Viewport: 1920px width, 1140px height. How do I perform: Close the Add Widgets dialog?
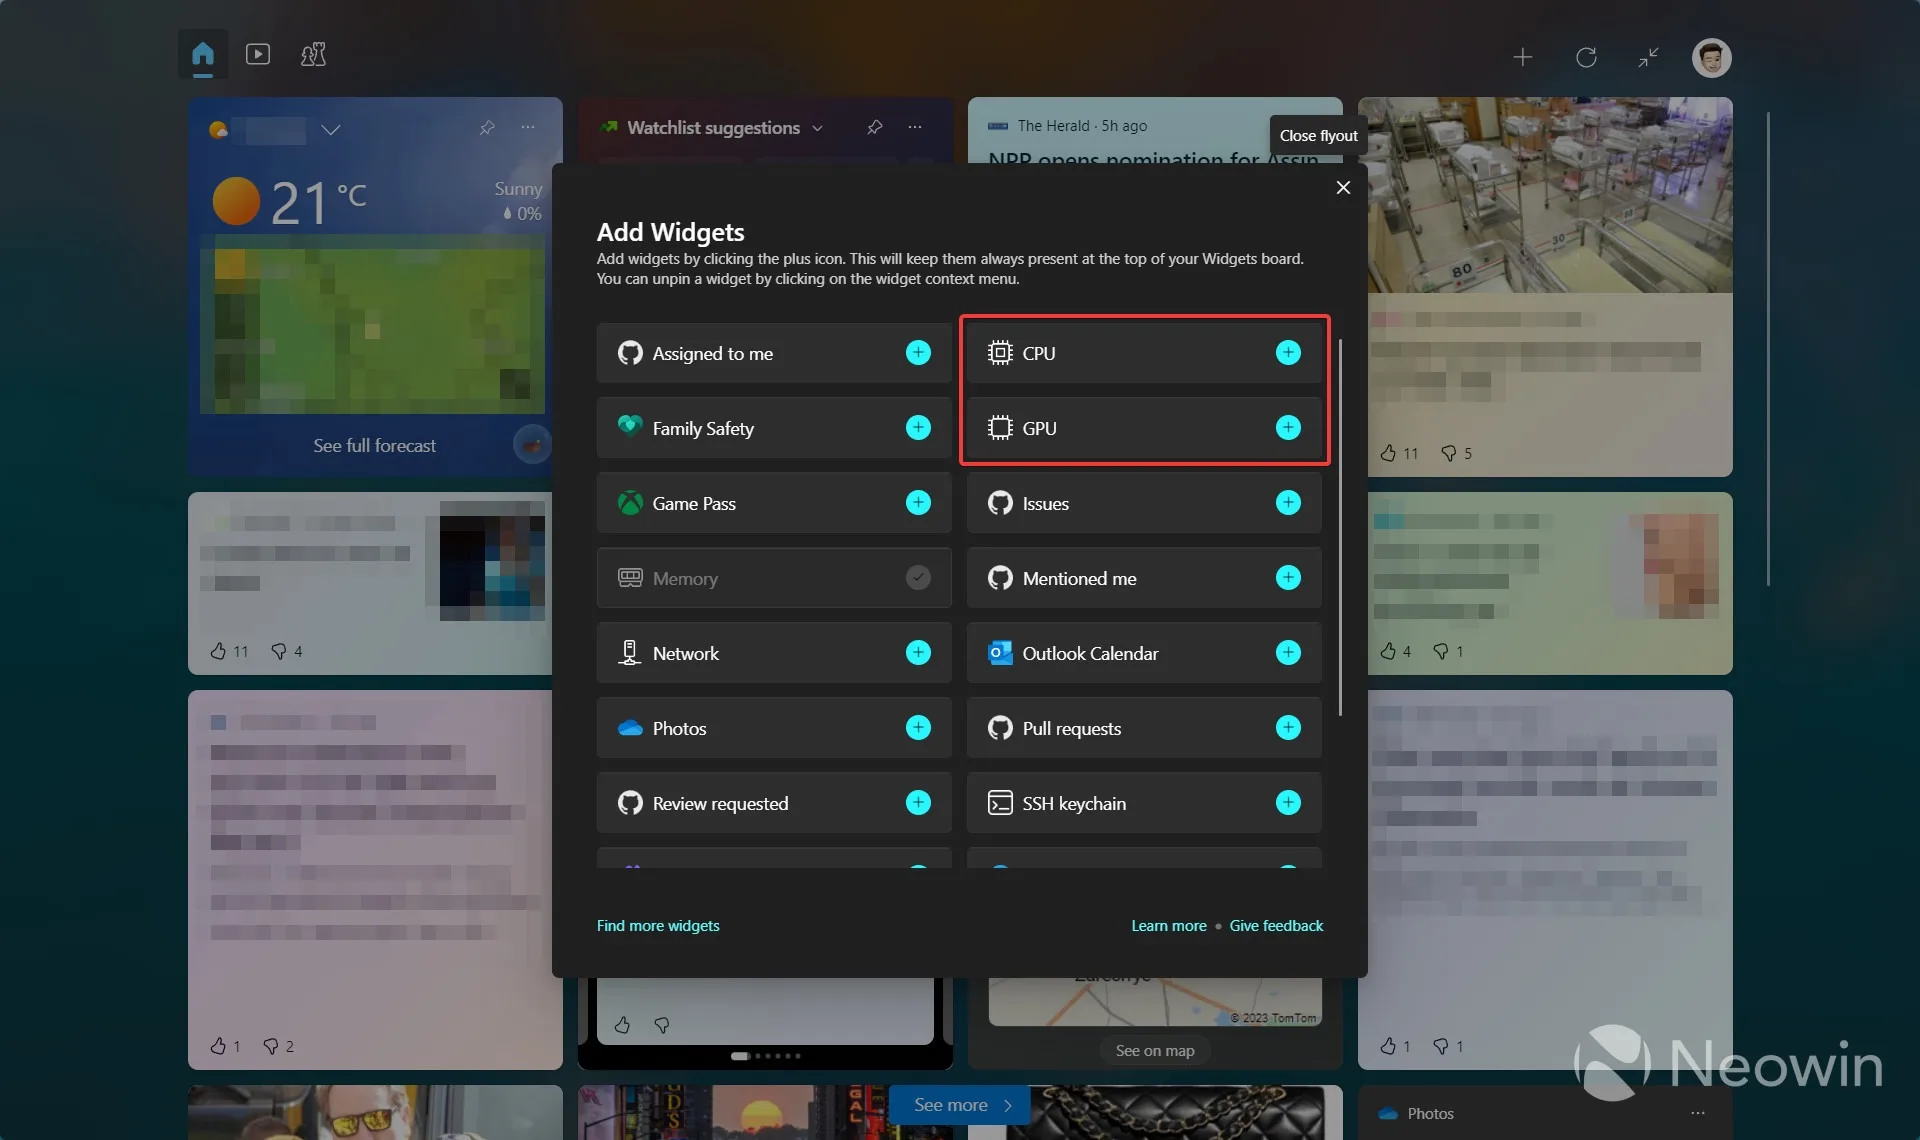click(x=1342, y=187)
